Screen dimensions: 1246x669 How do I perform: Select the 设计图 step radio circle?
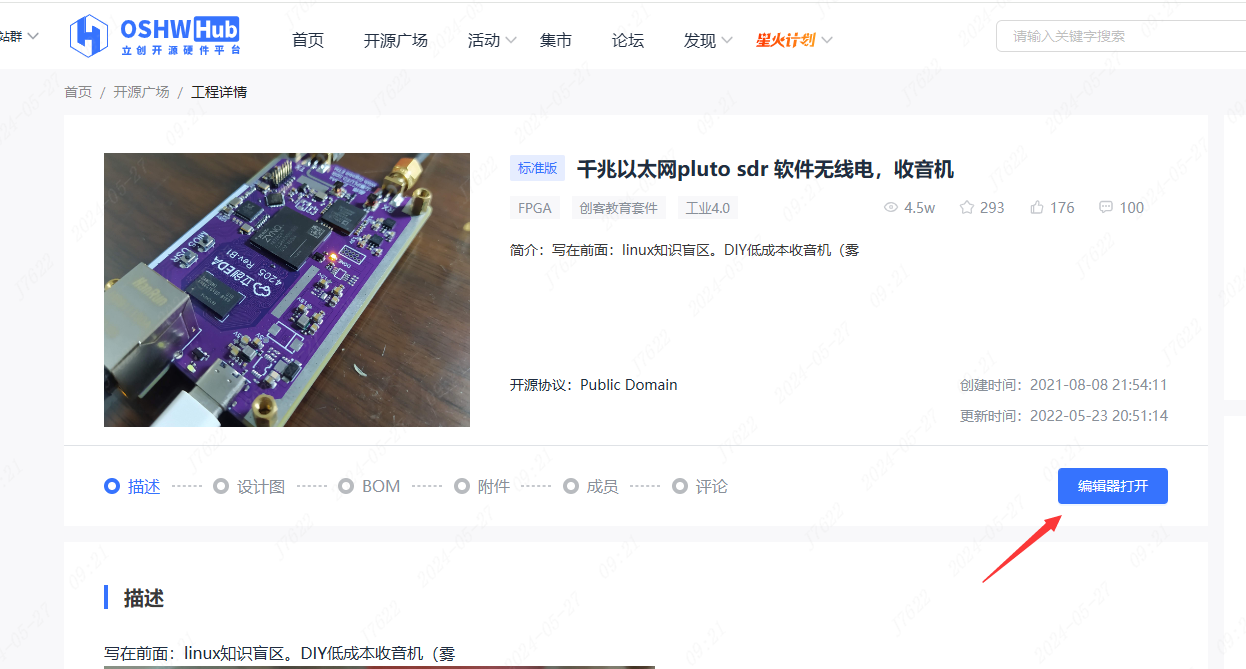point(221,487)
